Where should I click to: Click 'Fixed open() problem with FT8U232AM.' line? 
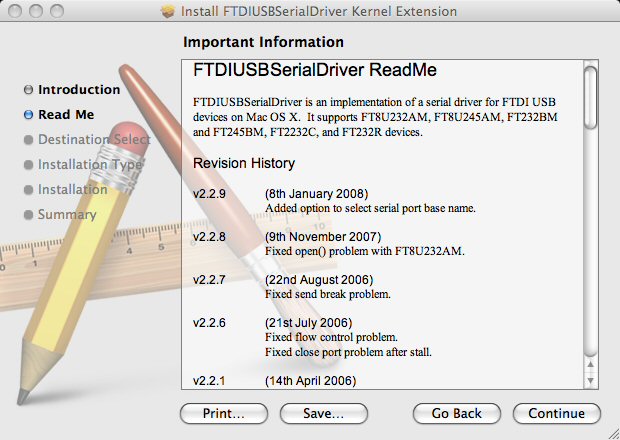point(365,251)
